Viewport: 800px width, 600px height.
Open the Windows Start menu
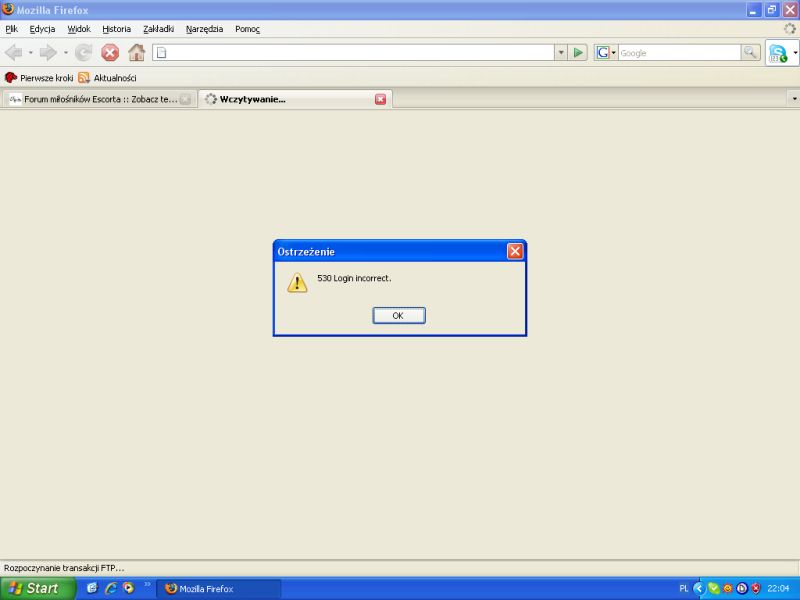(x=37, y=588)
